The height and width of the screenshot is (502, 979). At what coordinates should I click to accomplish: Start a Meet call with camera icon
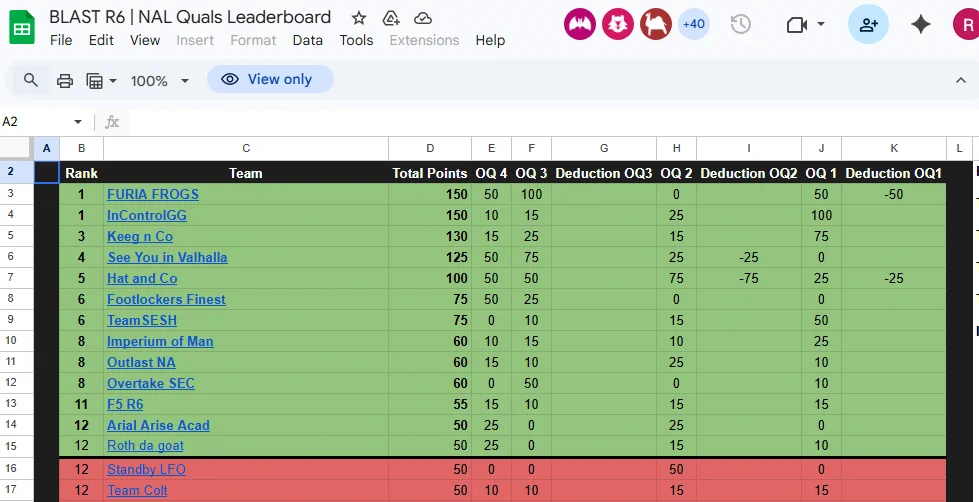click(x=796, y=24)
